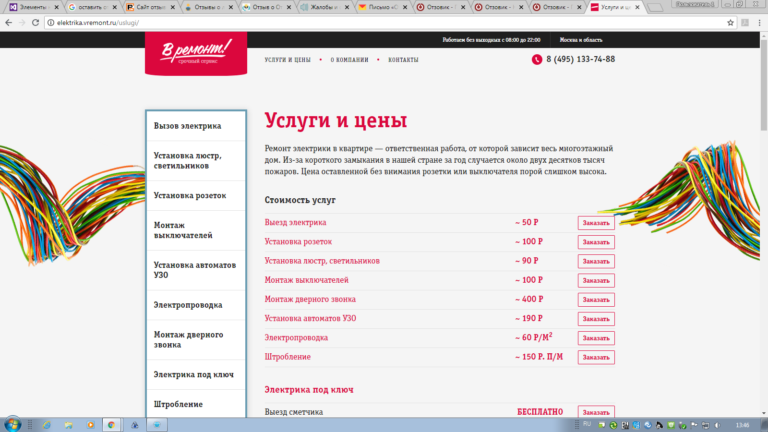Screen dimensions: 768x432
Task: Open «Монтаж дверного звонка» price list link
Action: click(310, 299)
